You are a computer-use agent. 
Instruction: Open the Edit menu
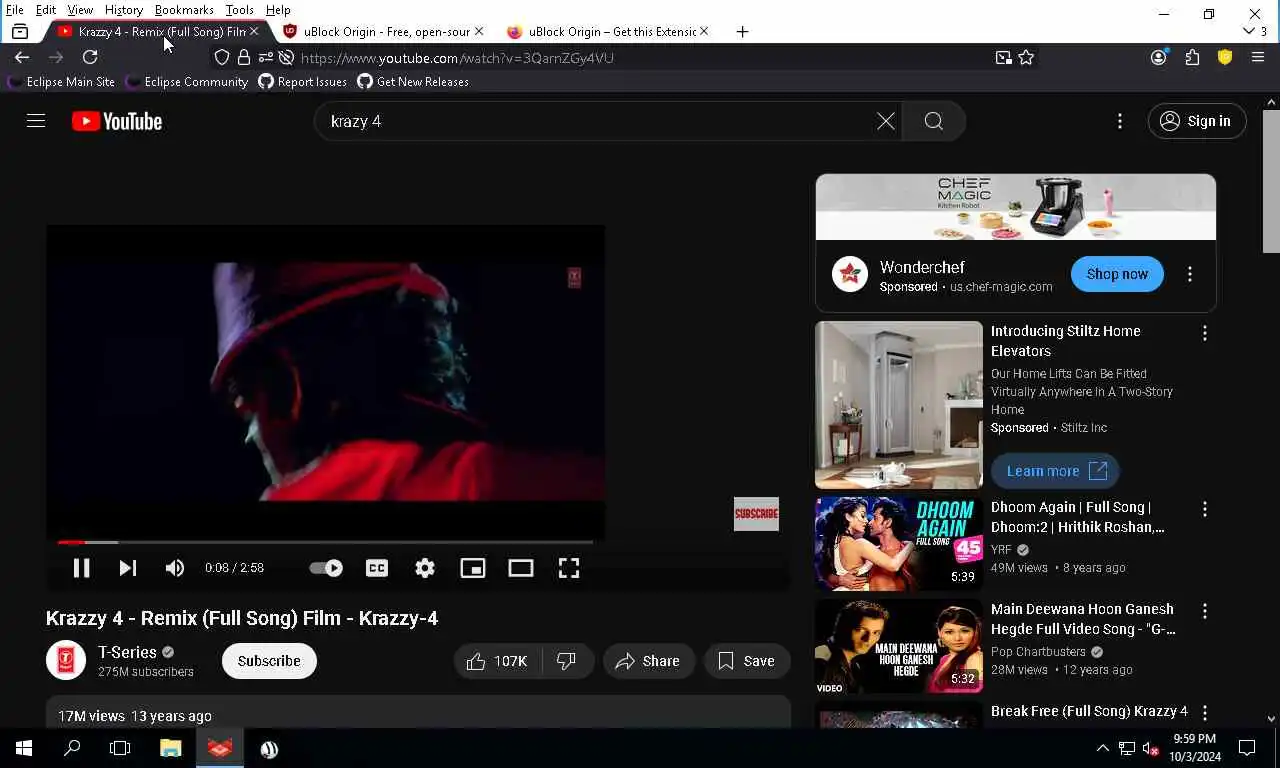(46, 10)
